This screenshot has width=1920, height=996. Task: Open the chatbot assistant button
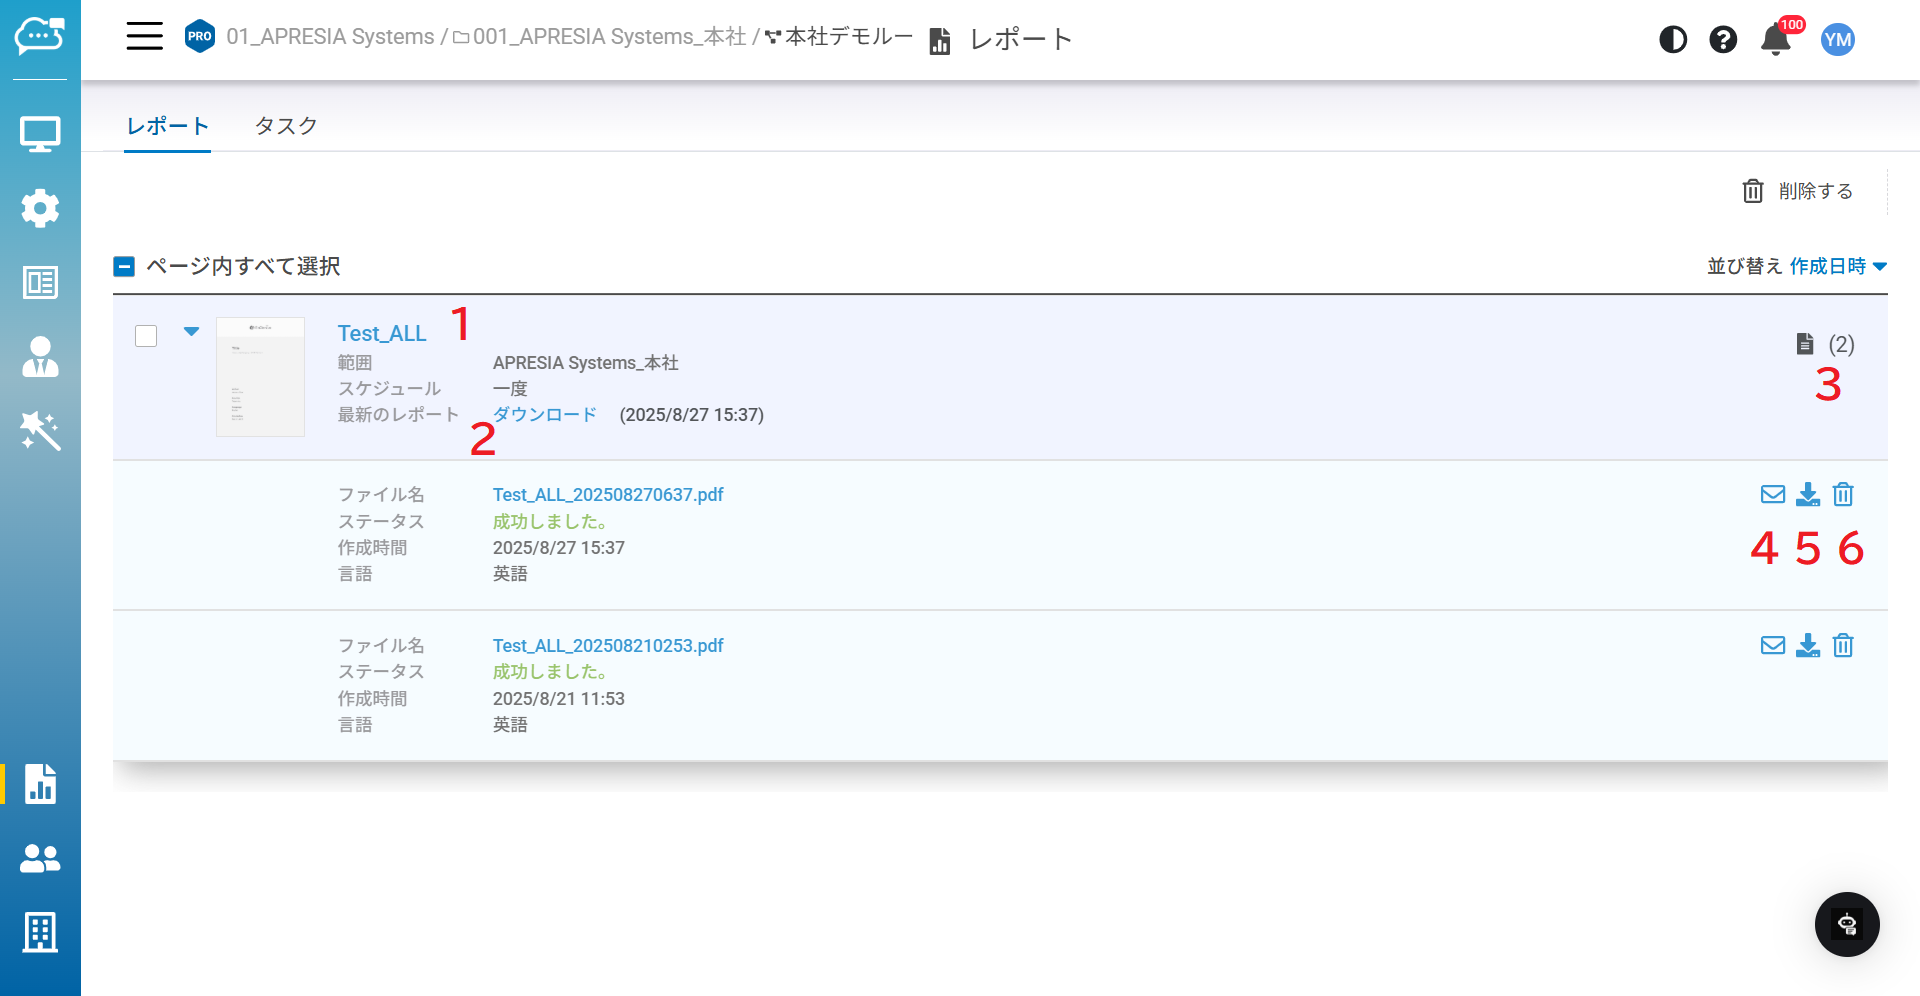pos(1847,924)
